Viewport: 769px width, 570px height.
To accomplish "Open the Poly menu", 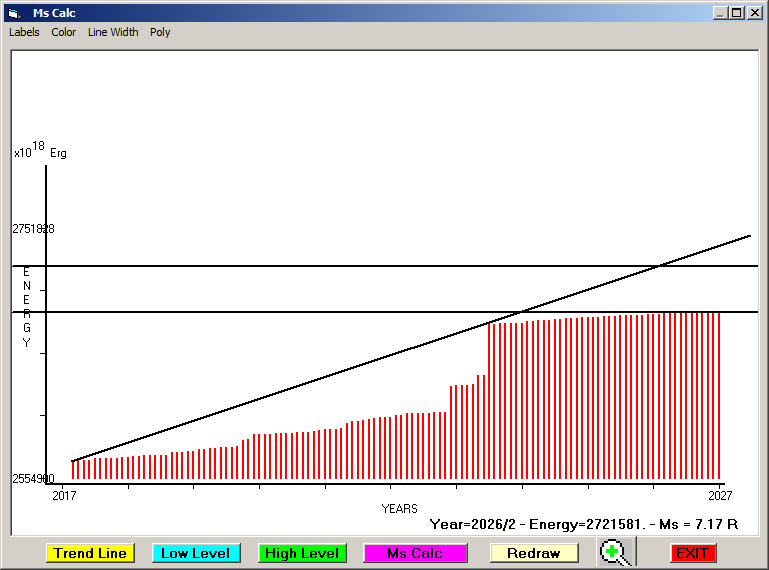I will click(x=160, y=32).
